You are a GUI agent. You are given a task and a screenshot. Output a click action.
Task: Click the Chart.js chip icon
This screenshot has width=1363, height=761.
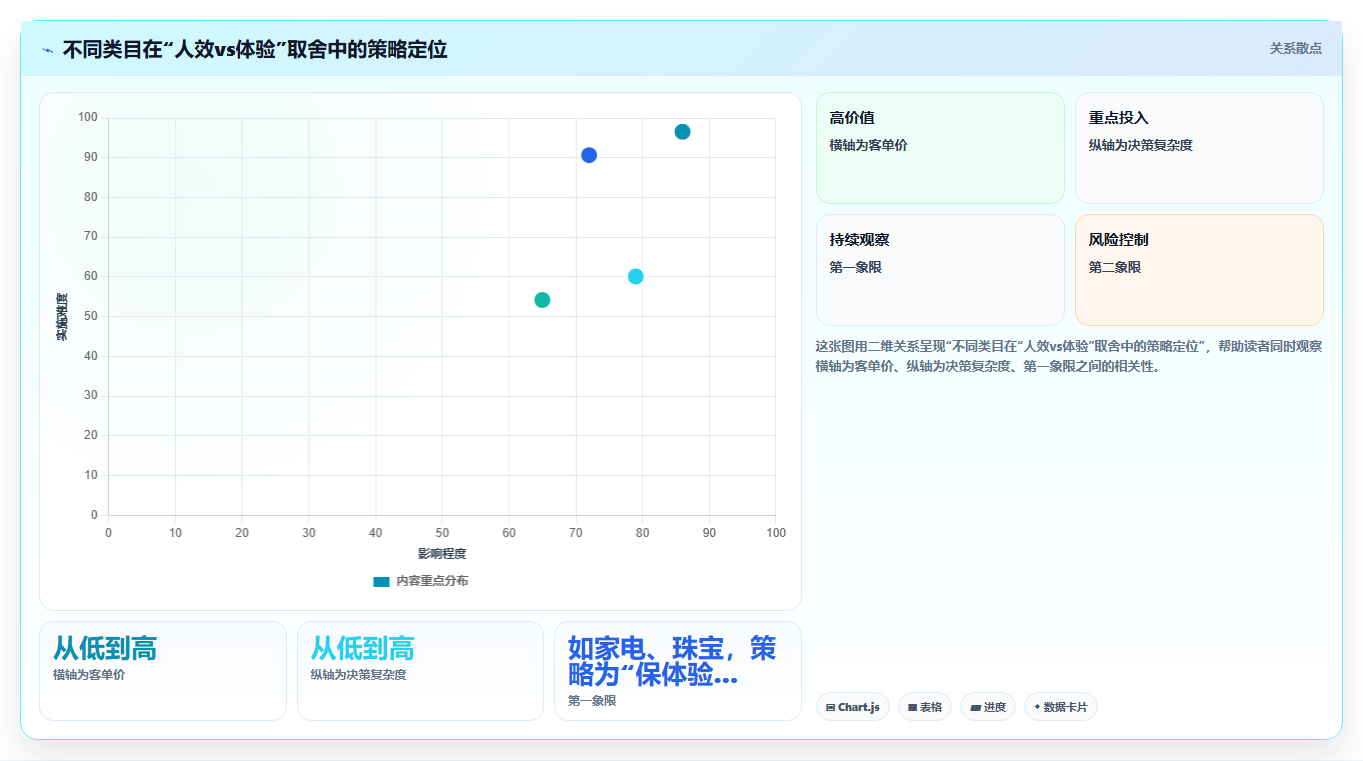pos(830,707)
